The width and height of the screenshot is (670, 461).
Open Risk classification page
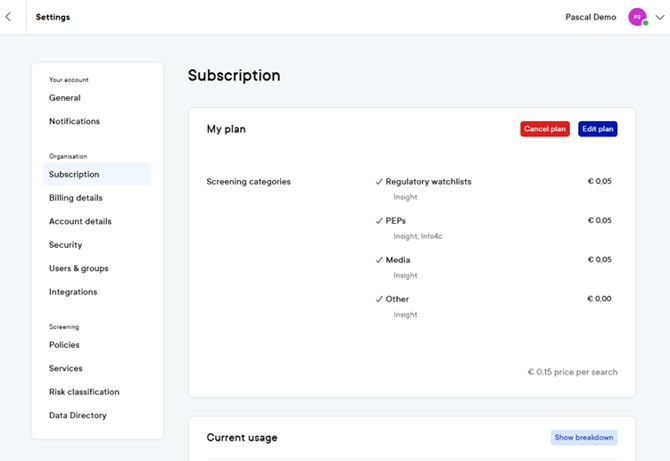84,392
